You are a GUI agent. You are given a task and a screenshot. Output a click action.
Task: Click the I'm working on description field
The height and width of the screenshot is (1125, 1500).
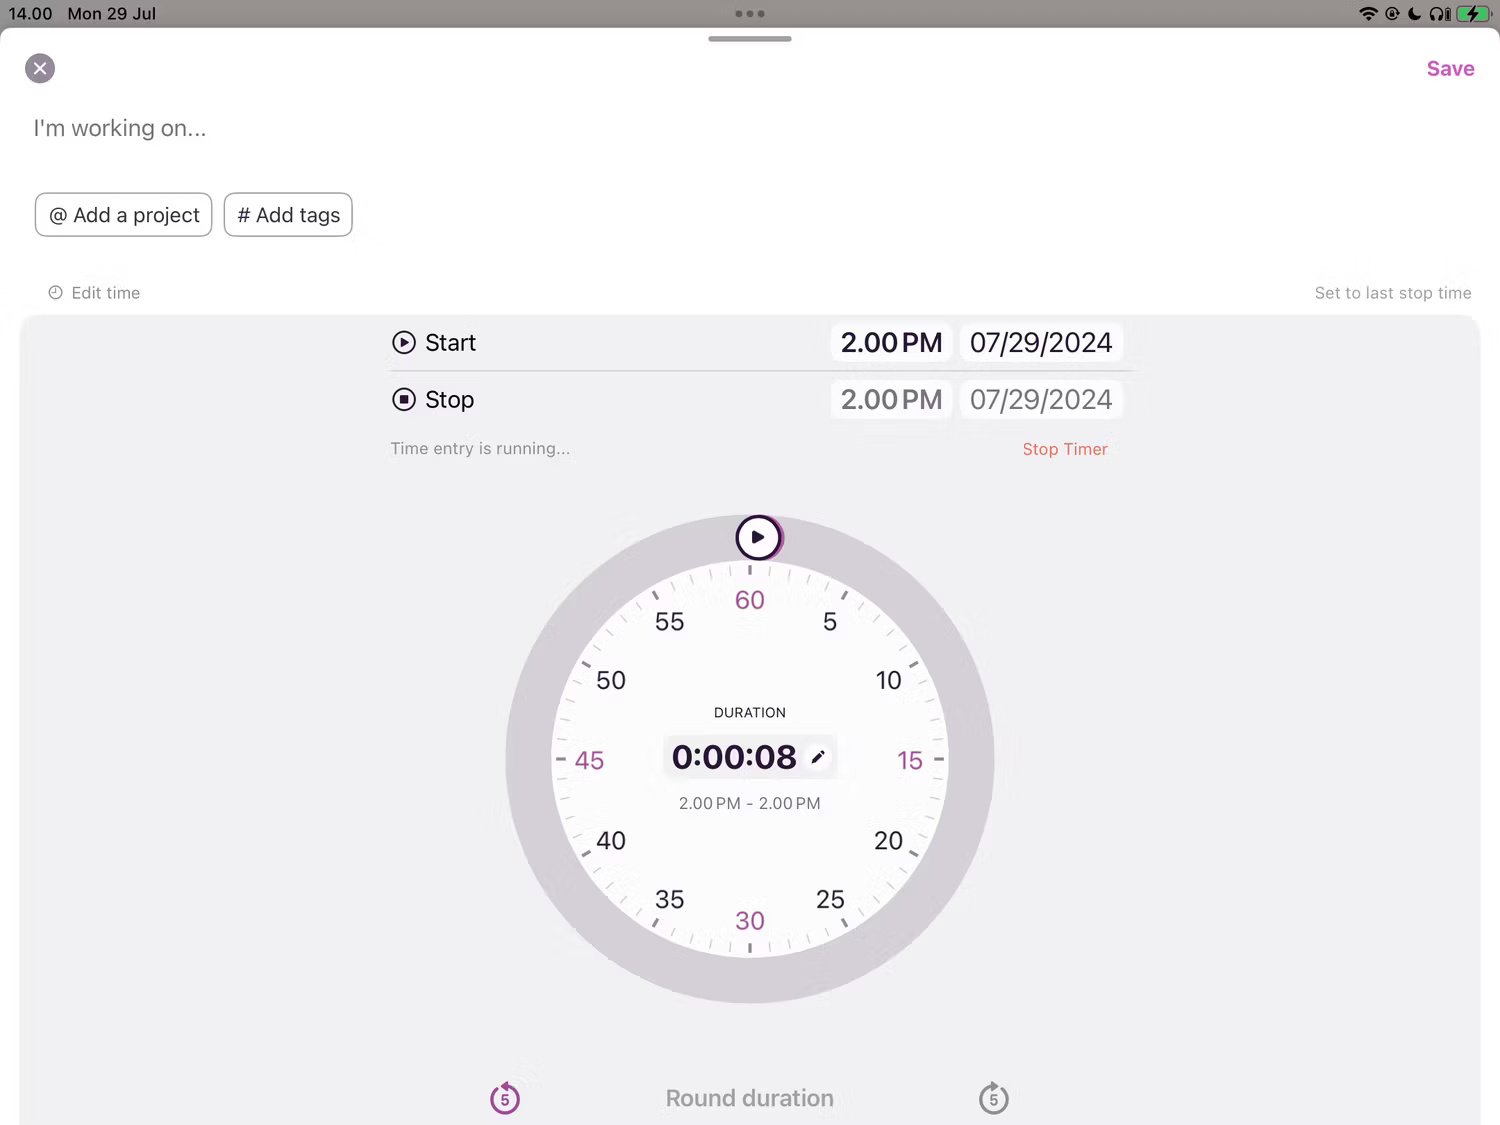[x=120, y=128]
